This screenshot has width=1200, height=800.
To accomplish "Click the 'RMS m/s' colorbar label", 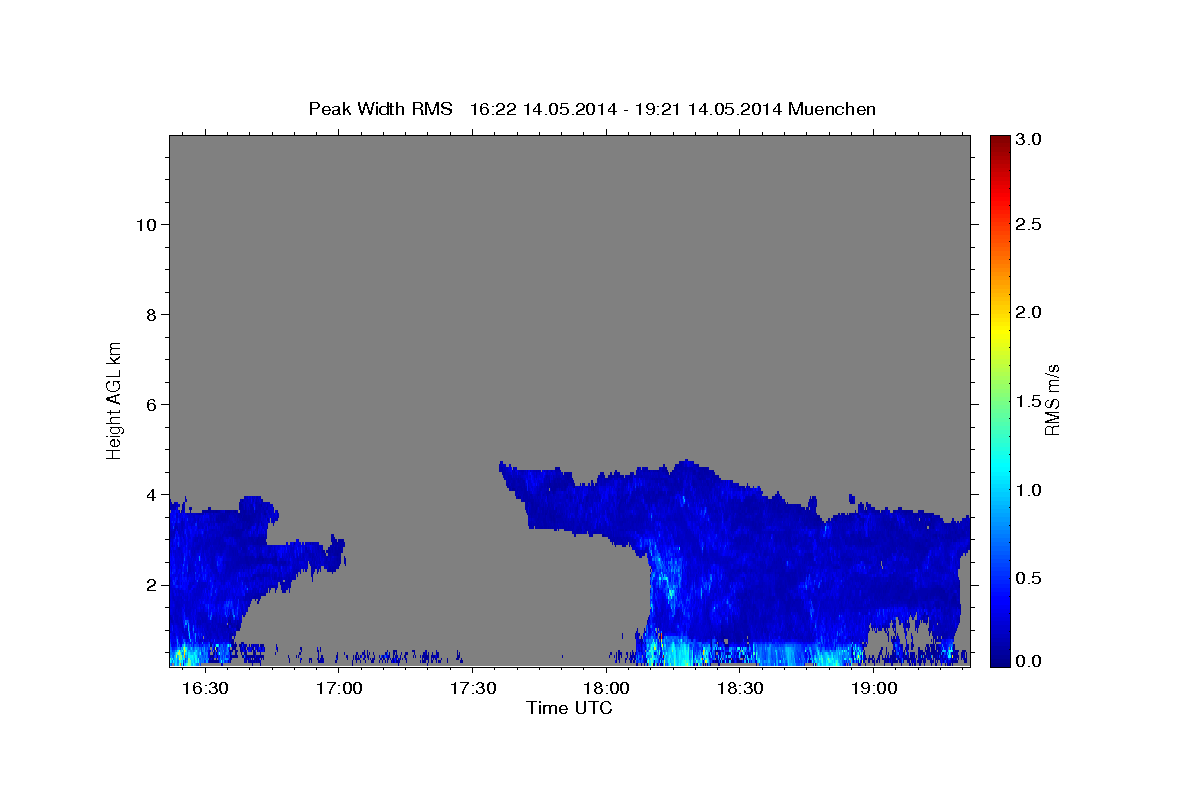I will pyautogui.click(x=1051, y=399).
